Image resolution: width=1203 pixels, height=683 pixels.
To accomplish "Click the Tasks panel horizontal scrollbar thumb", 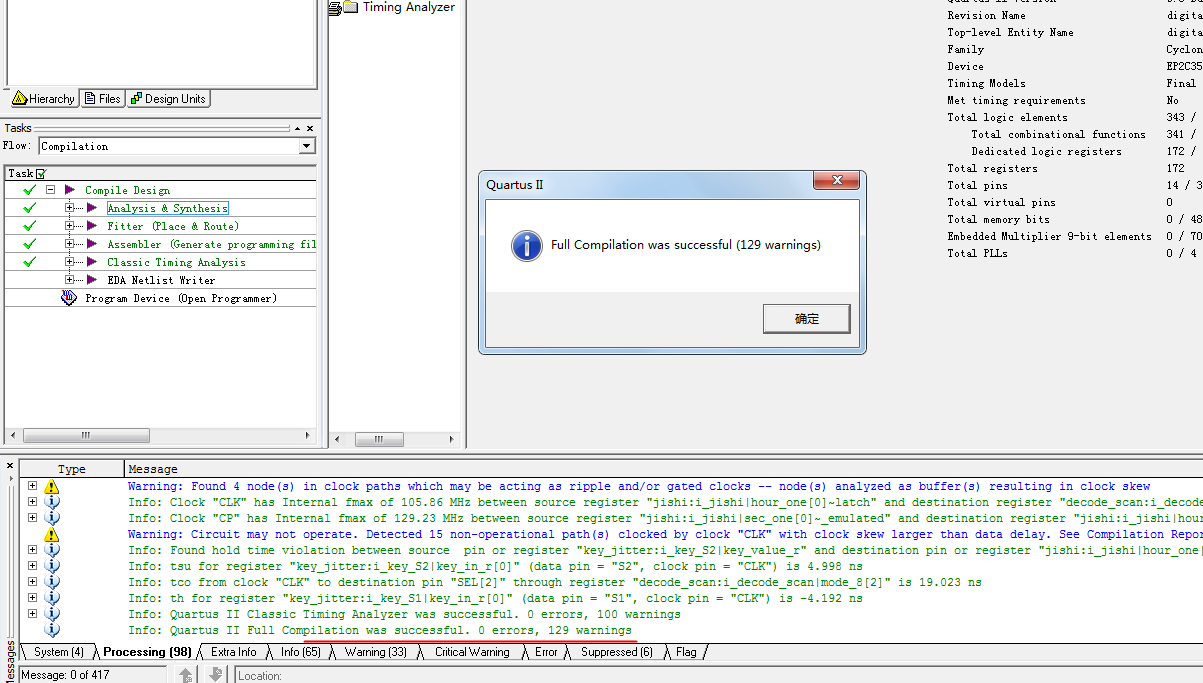I will (x=86, y=436).
